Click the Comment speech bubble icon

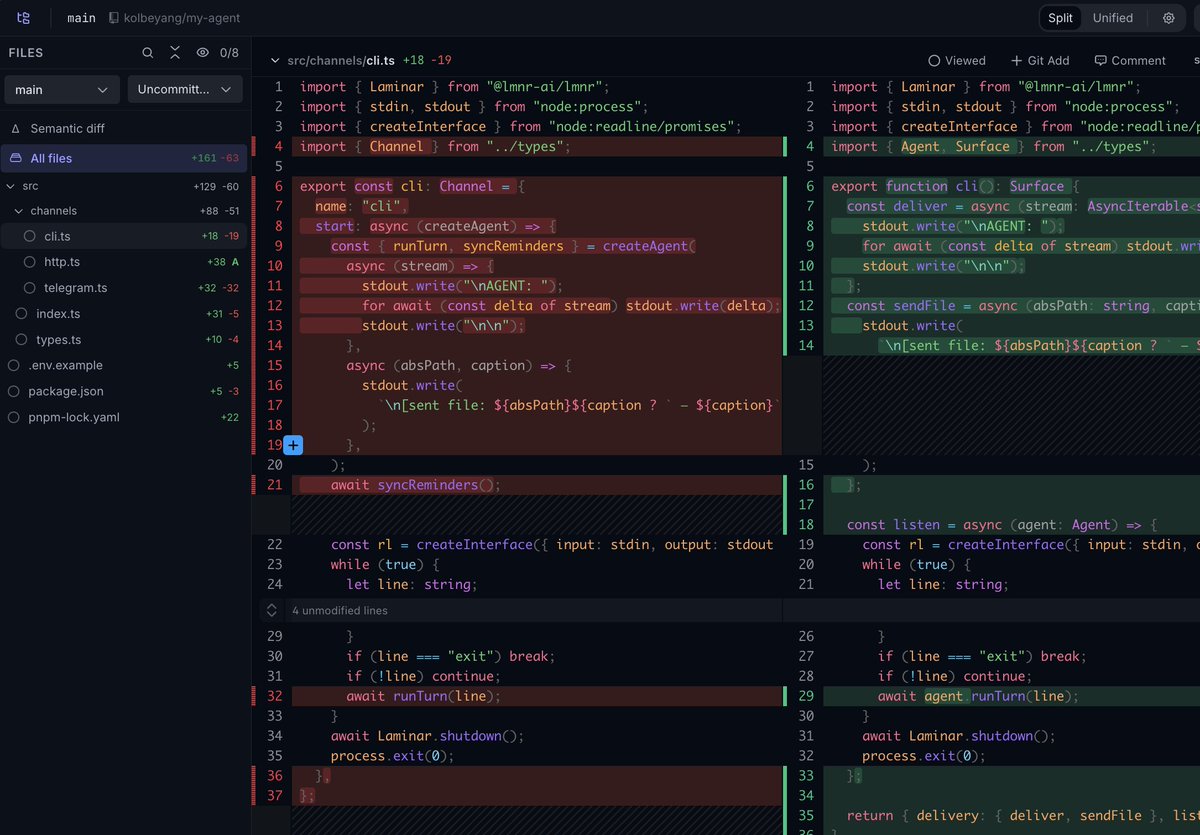(x=1101, y=61)
